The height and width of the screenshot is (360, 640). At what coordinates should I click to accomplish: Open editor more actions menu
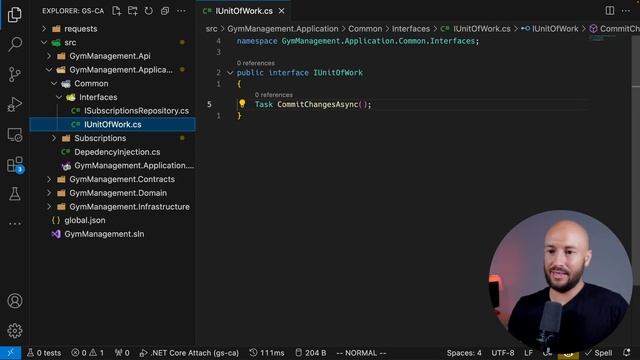[626, 11]
